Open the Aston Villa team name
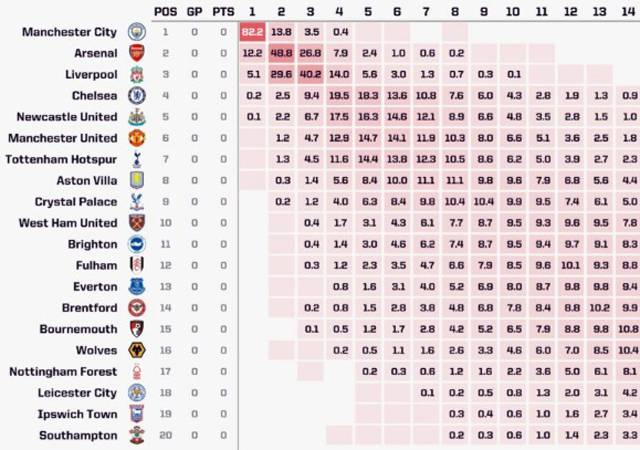This screenshot has width=640, height=450. pyautogui.click(x=86, y=181)
